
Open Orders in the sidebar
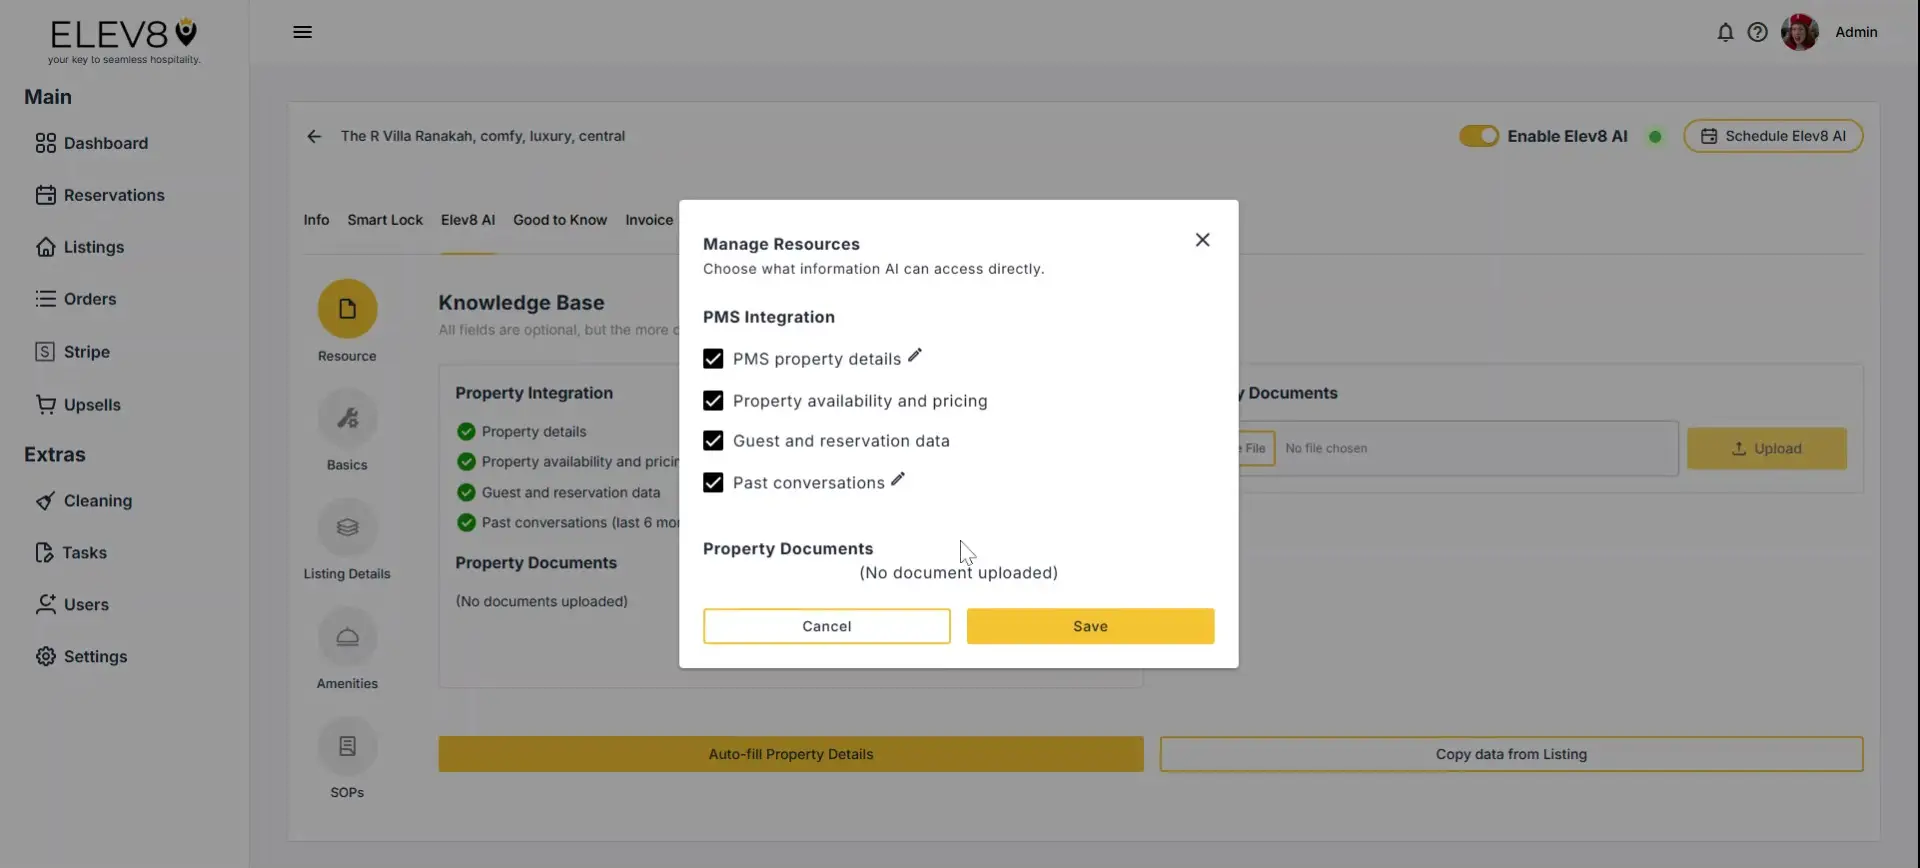76,299
